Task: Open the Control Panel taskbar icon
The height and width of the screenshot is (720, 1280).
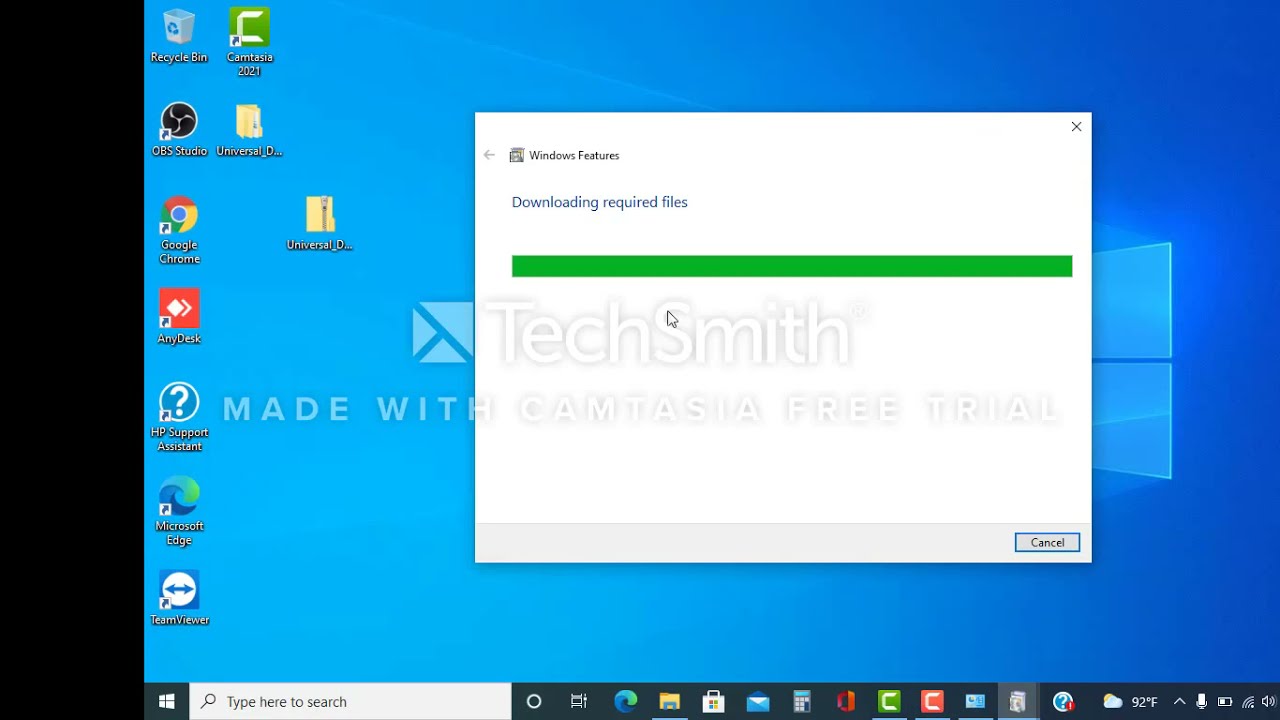Action: coord(975,701)
